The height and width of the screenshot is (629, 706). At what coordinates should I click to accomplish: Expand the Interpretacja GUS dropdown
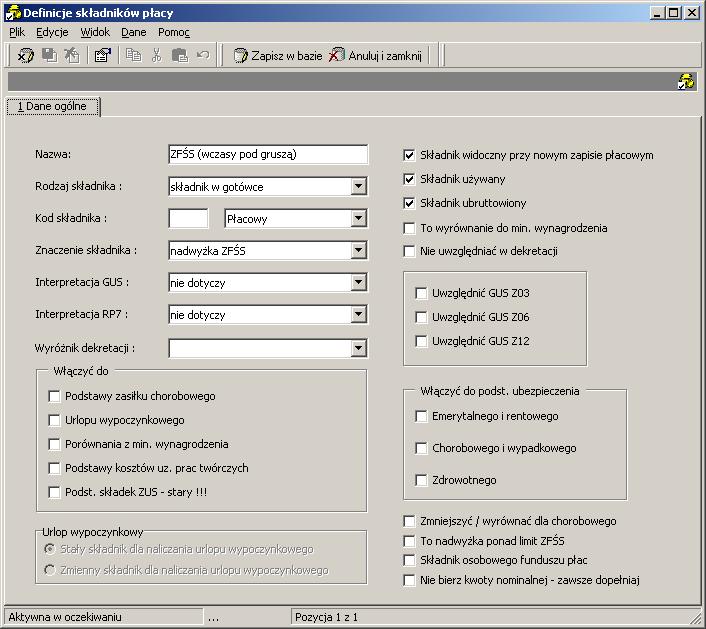358,282
